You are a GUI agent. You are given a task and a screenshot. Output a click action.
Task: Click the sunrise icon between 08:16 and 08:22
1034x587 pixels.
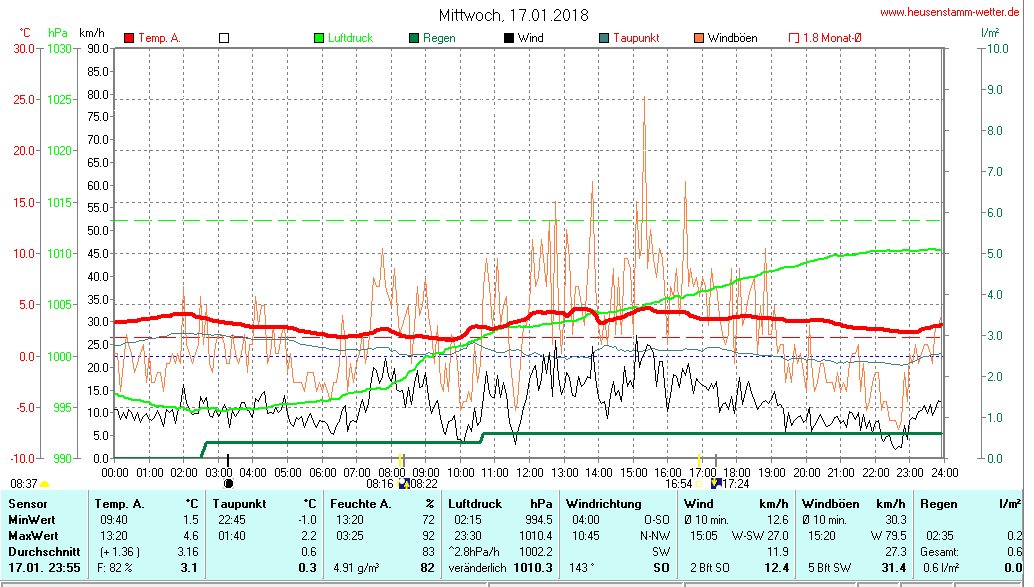403,484
